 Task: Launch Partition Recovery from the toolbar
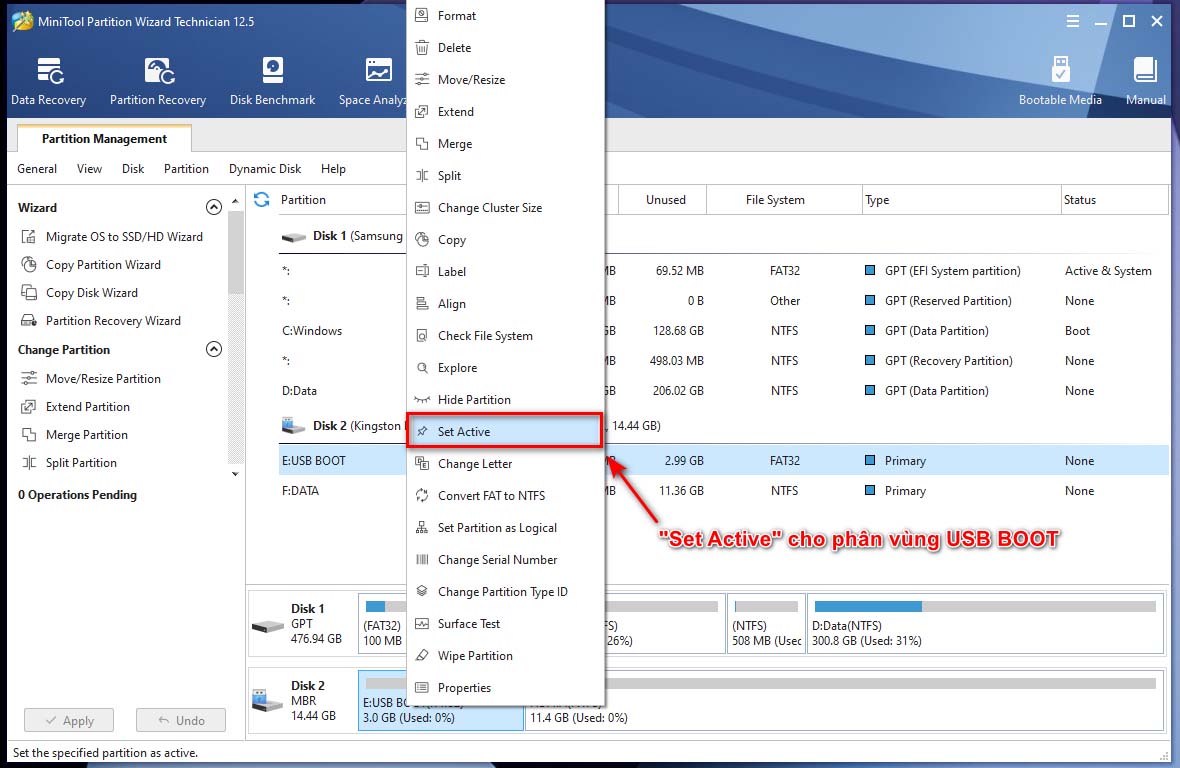click(158, 81)
